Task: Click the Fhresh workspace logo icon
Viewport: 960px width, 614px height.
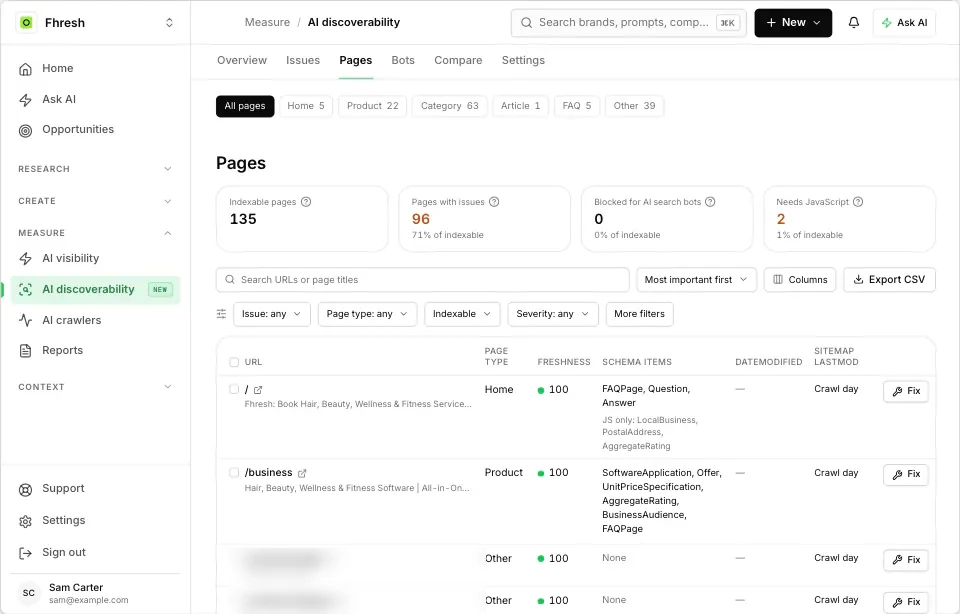Action: click(x=26, y=23)
